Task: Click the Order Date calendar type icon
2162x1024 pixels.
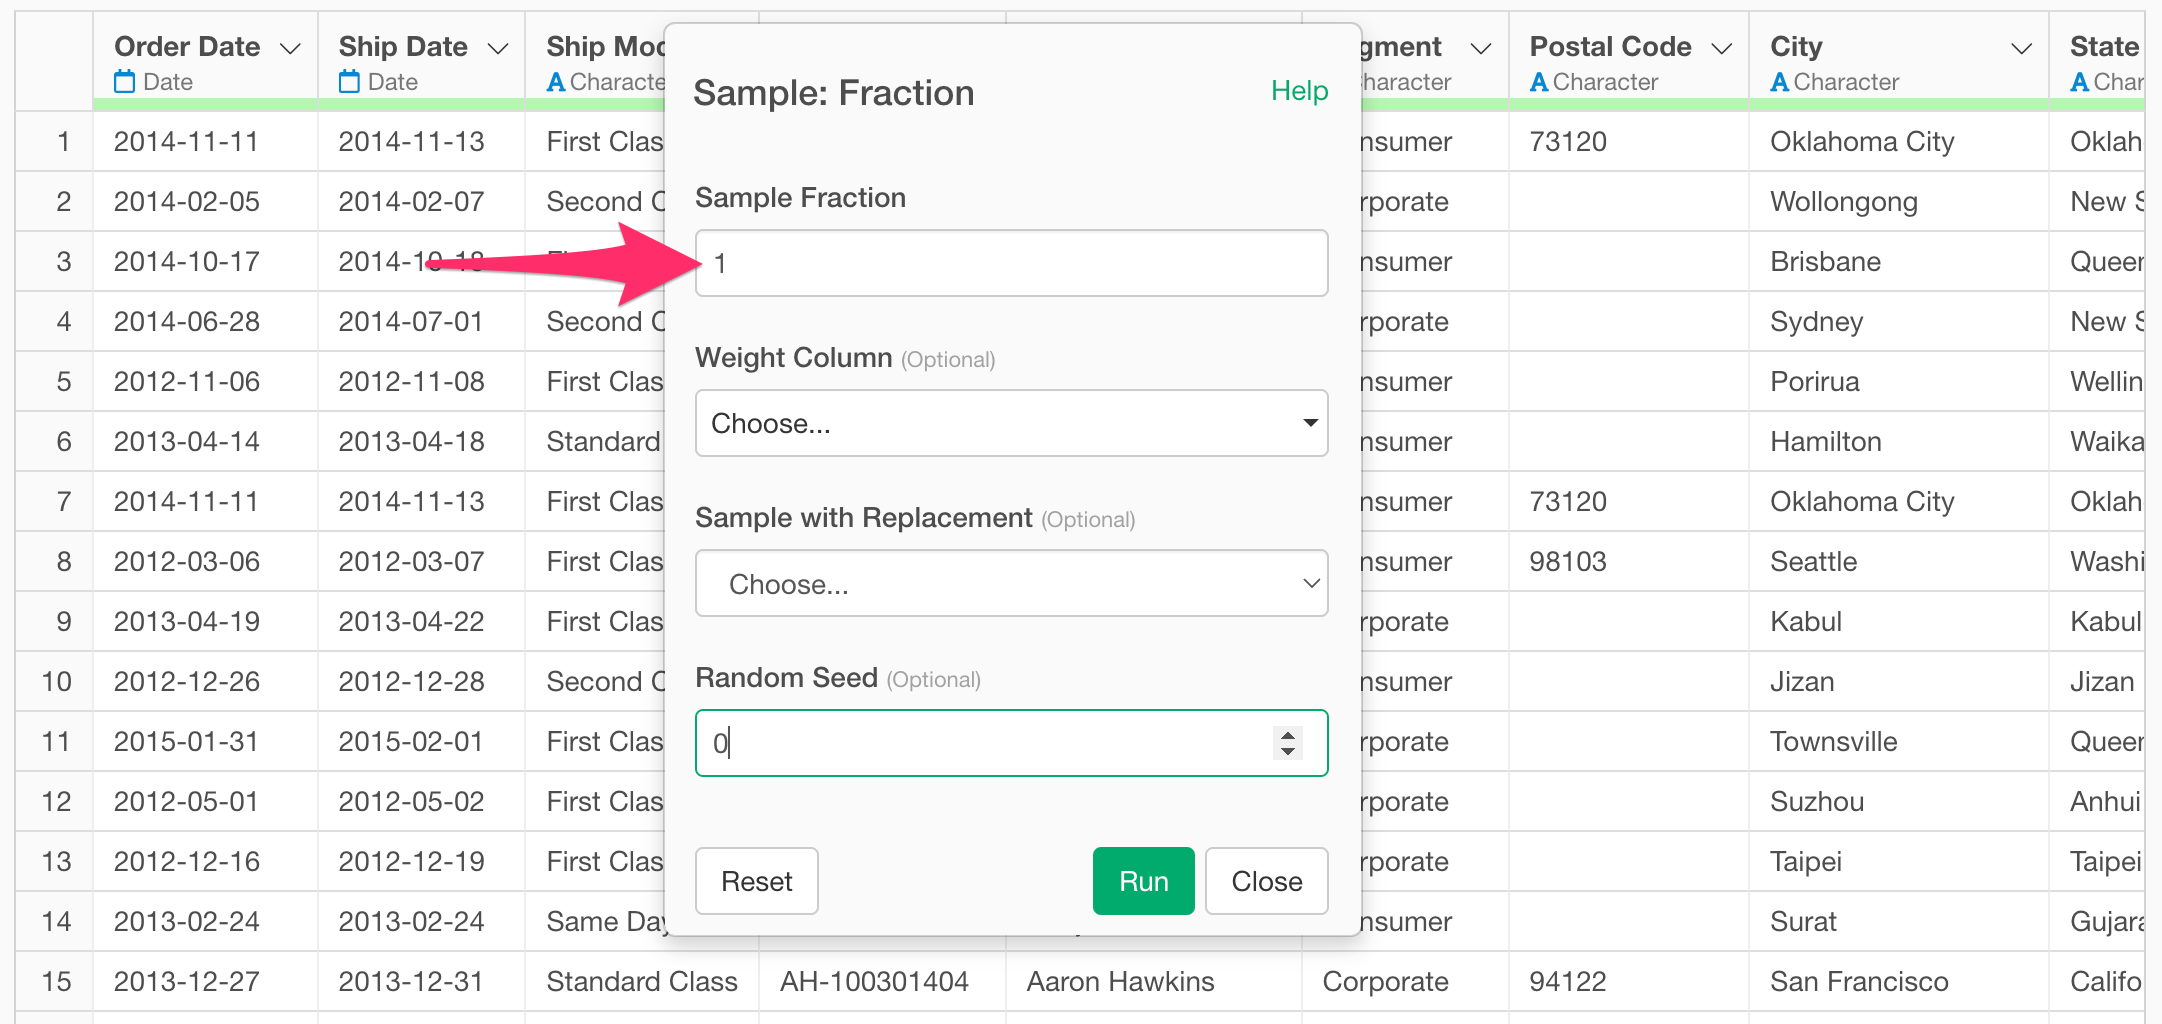Action: [x=125, y=82]
